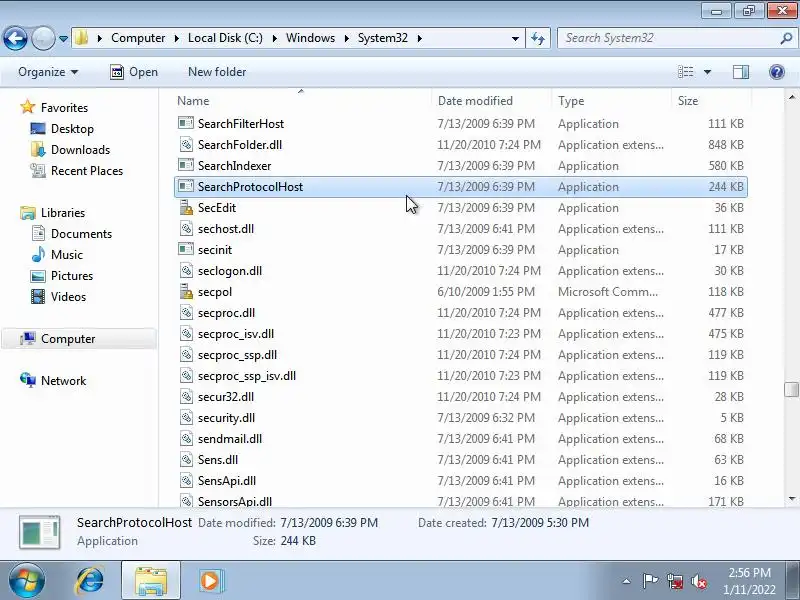This screenshot has height=600, width=800.
Task: Select the SearchFolder.dll file icon
Action: tap(186, 144)
